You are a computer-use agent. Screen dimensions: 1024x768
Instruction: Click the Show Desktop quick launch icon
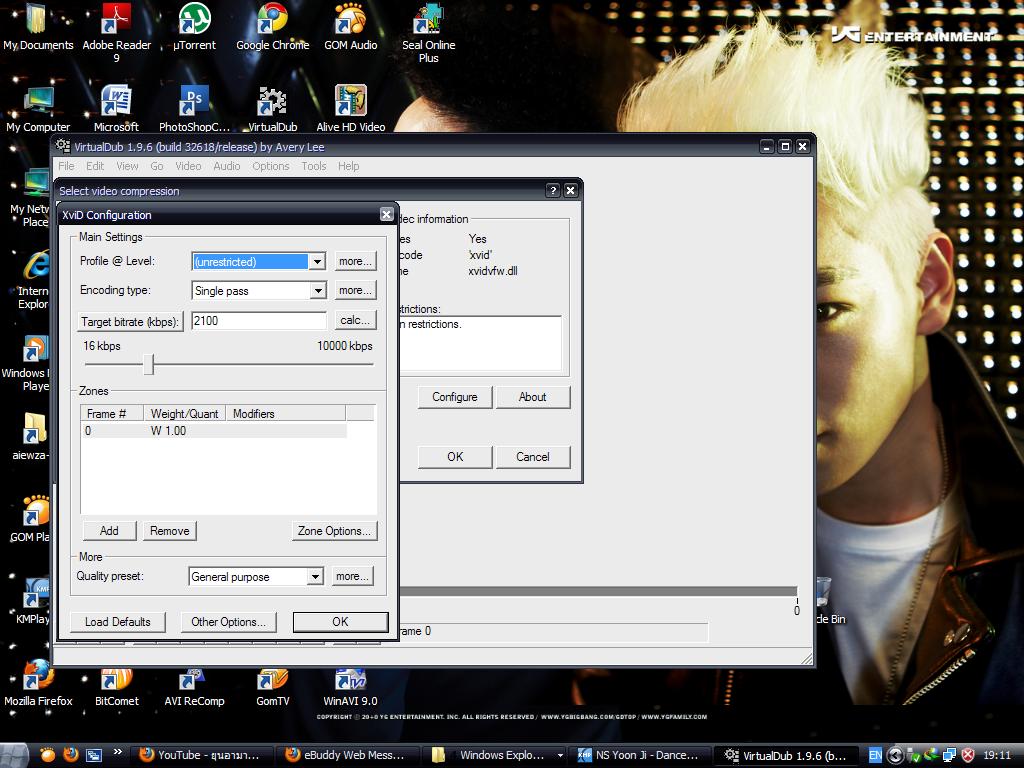(x=93, y=756)
